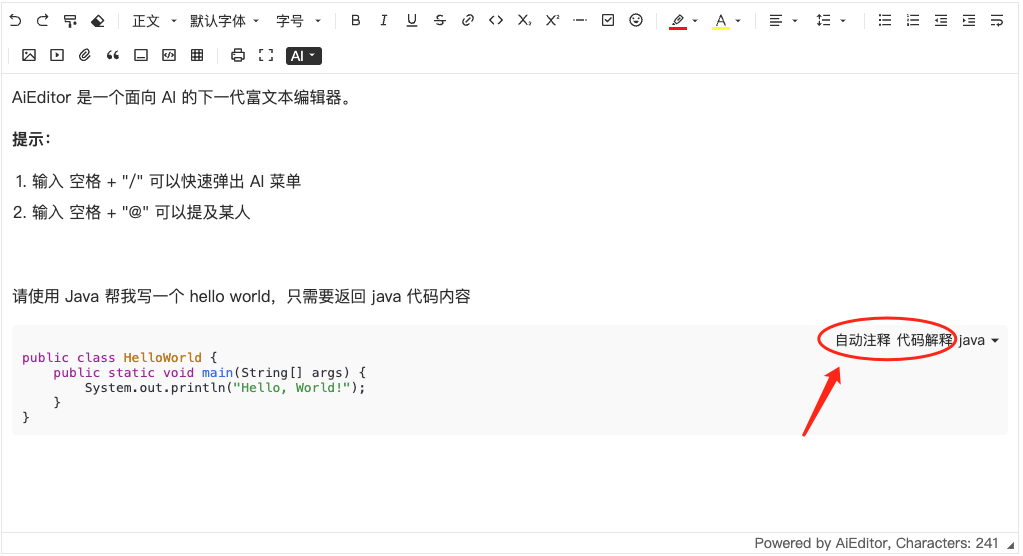This screenshot has height=556, width=1023.
Task: Open the 字号 font size dropdown
Action: point(298,21)
